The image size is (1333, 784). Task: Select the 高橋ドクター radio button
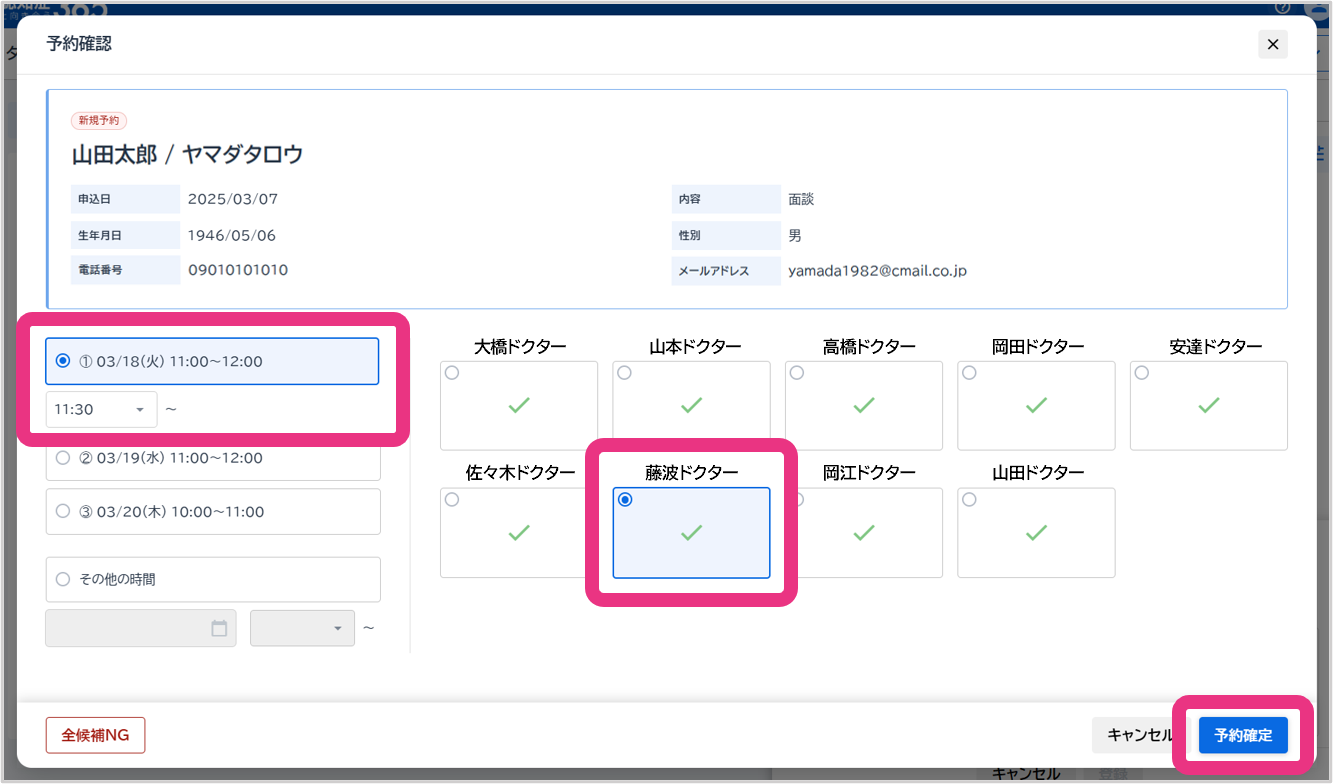pyautogui.click(x=797, y=373)
